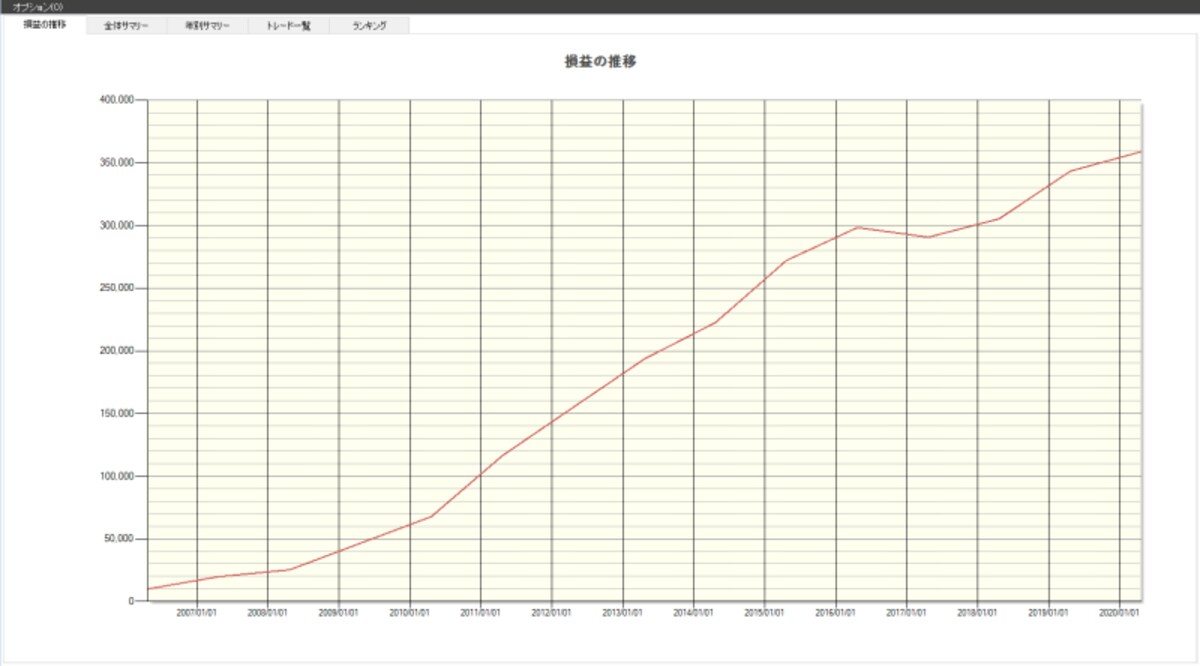
Task: Click the 2018/01/01 x-axis label
Action: pos(978,612)
